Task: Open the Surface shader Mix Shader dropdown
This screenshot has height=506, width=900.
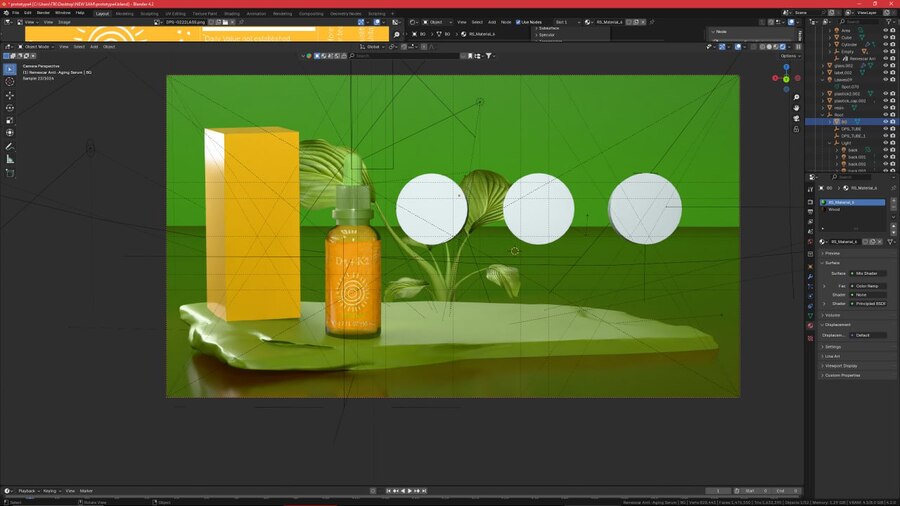Action: click(x=868, y=273)
